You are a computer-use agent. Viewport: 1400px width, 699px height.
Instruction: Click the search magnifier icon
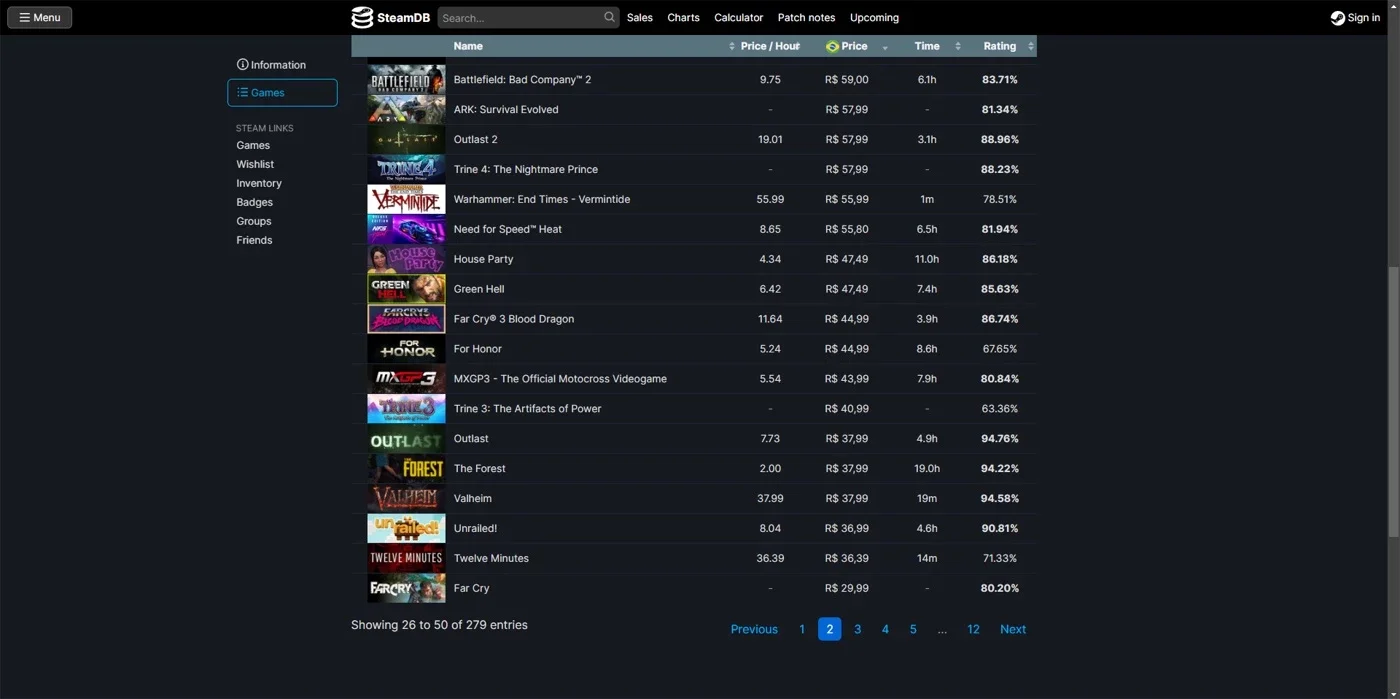coord(609,17)
